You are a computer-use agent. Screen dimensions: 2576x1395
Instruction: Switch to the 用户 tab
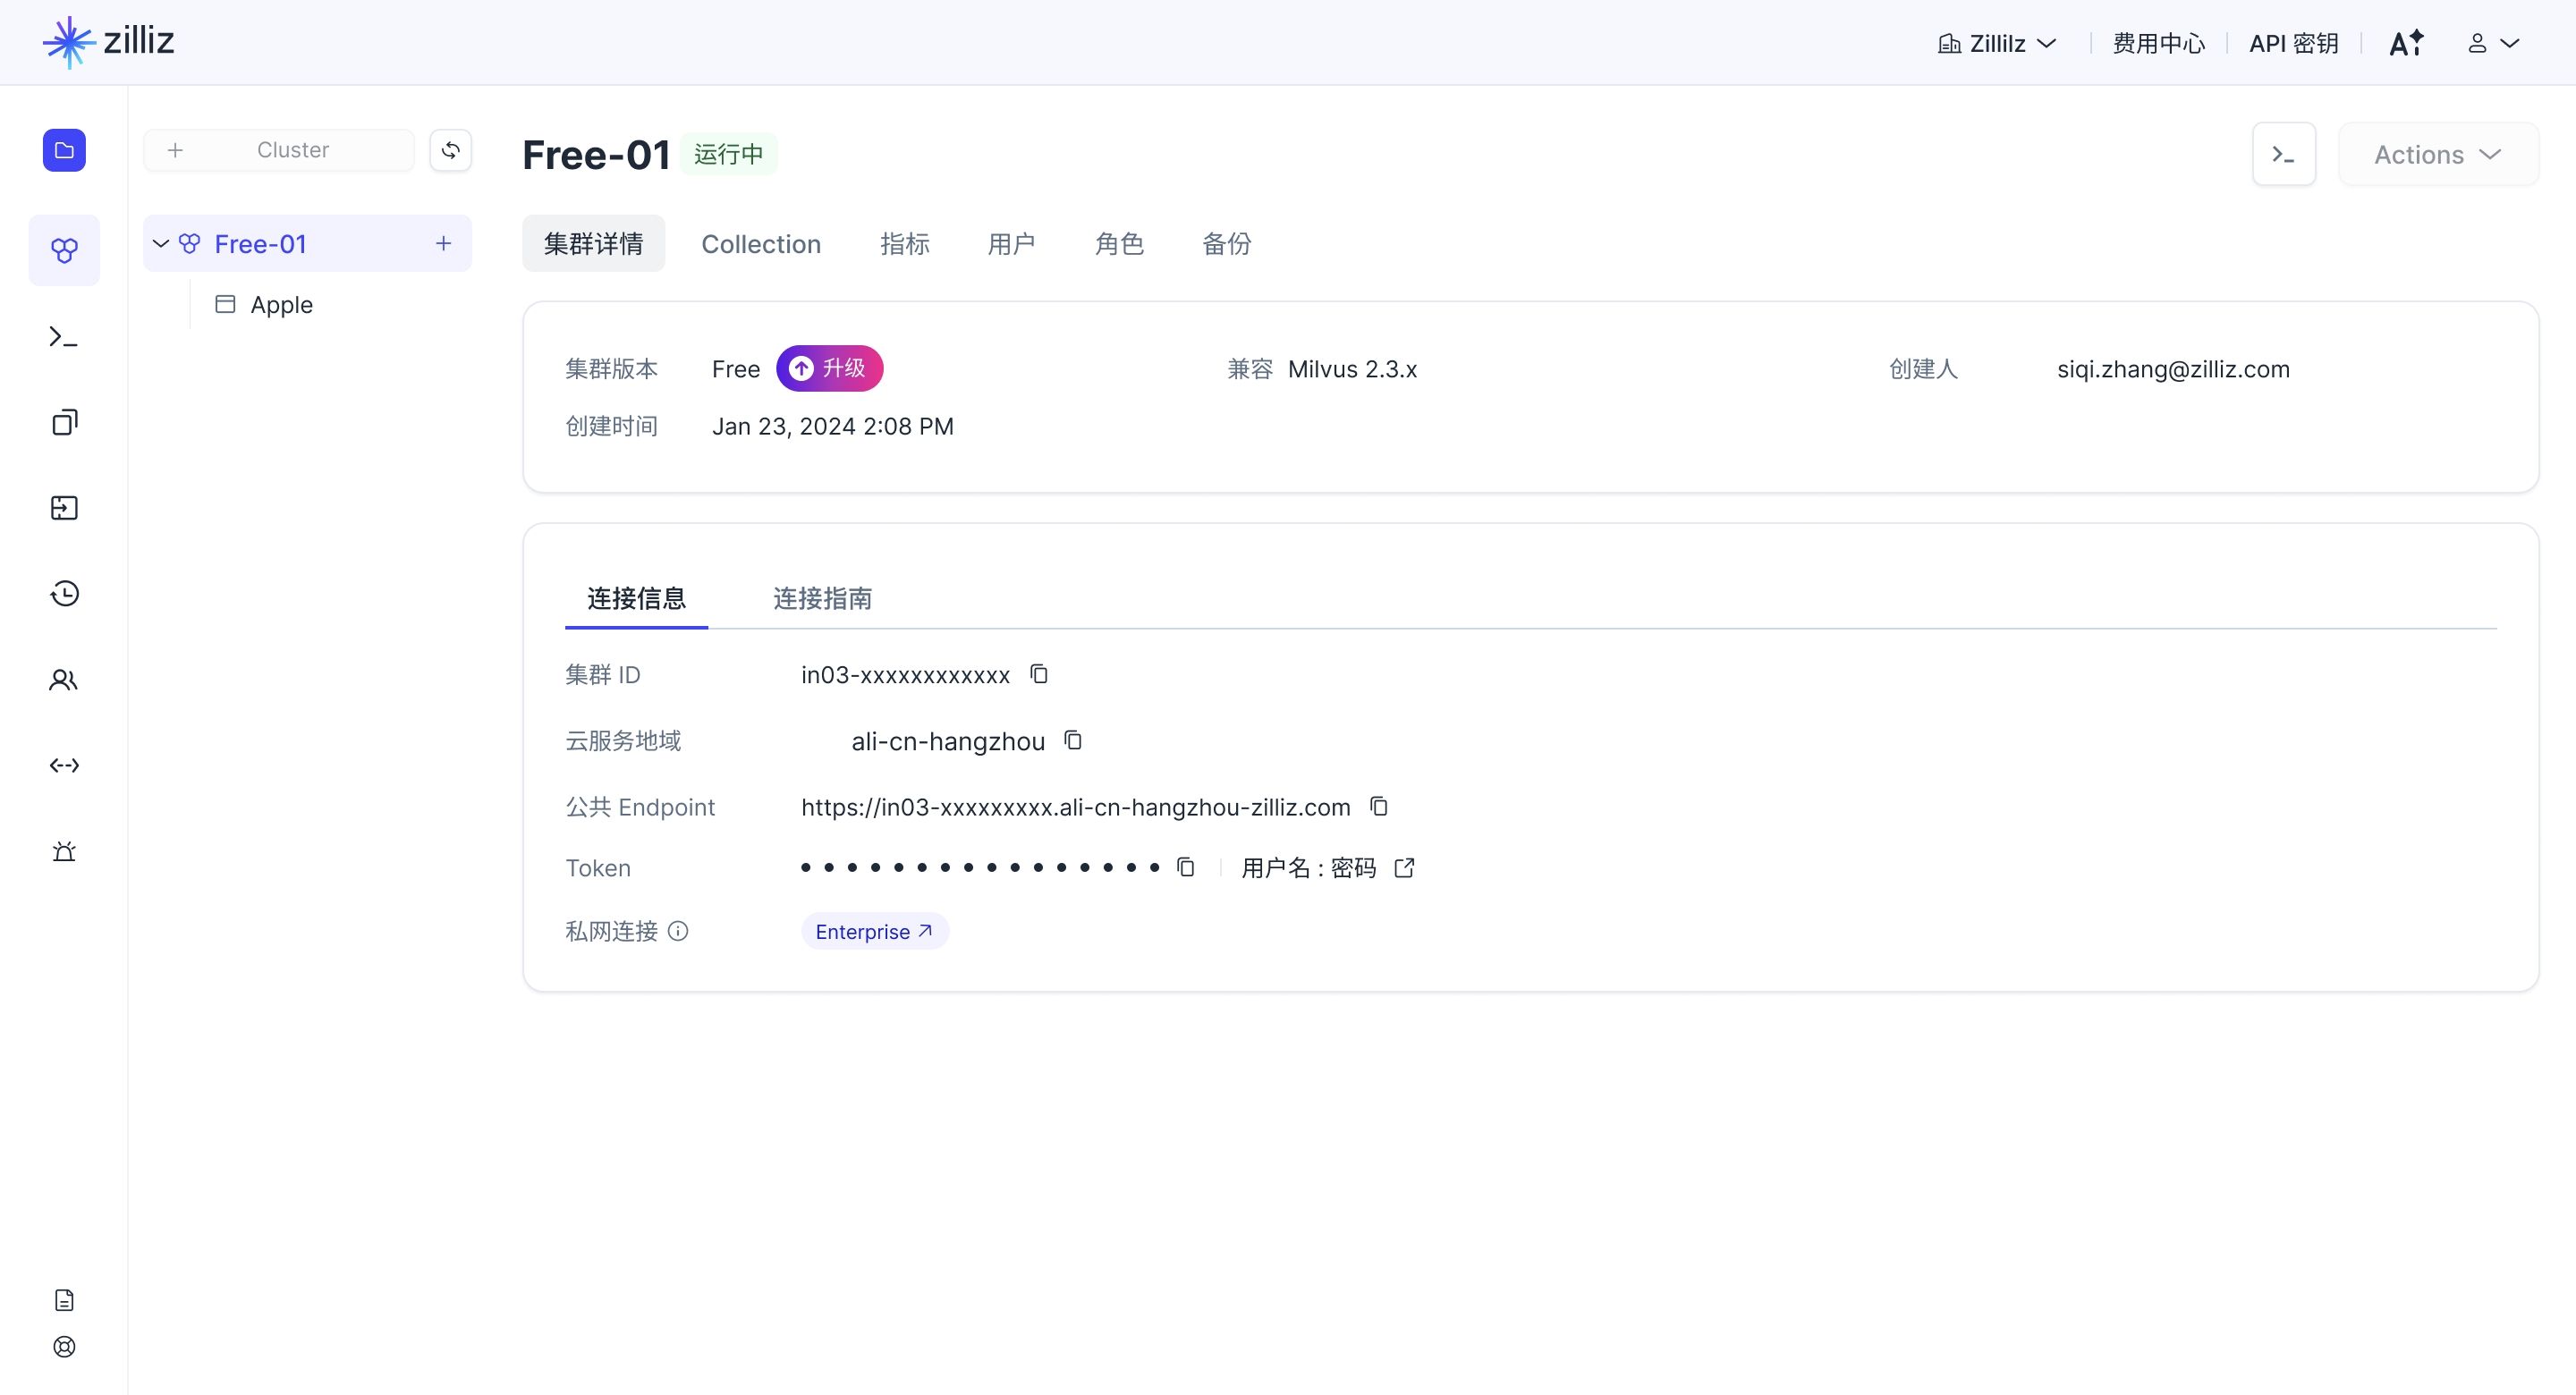[x=1012, y=243]
